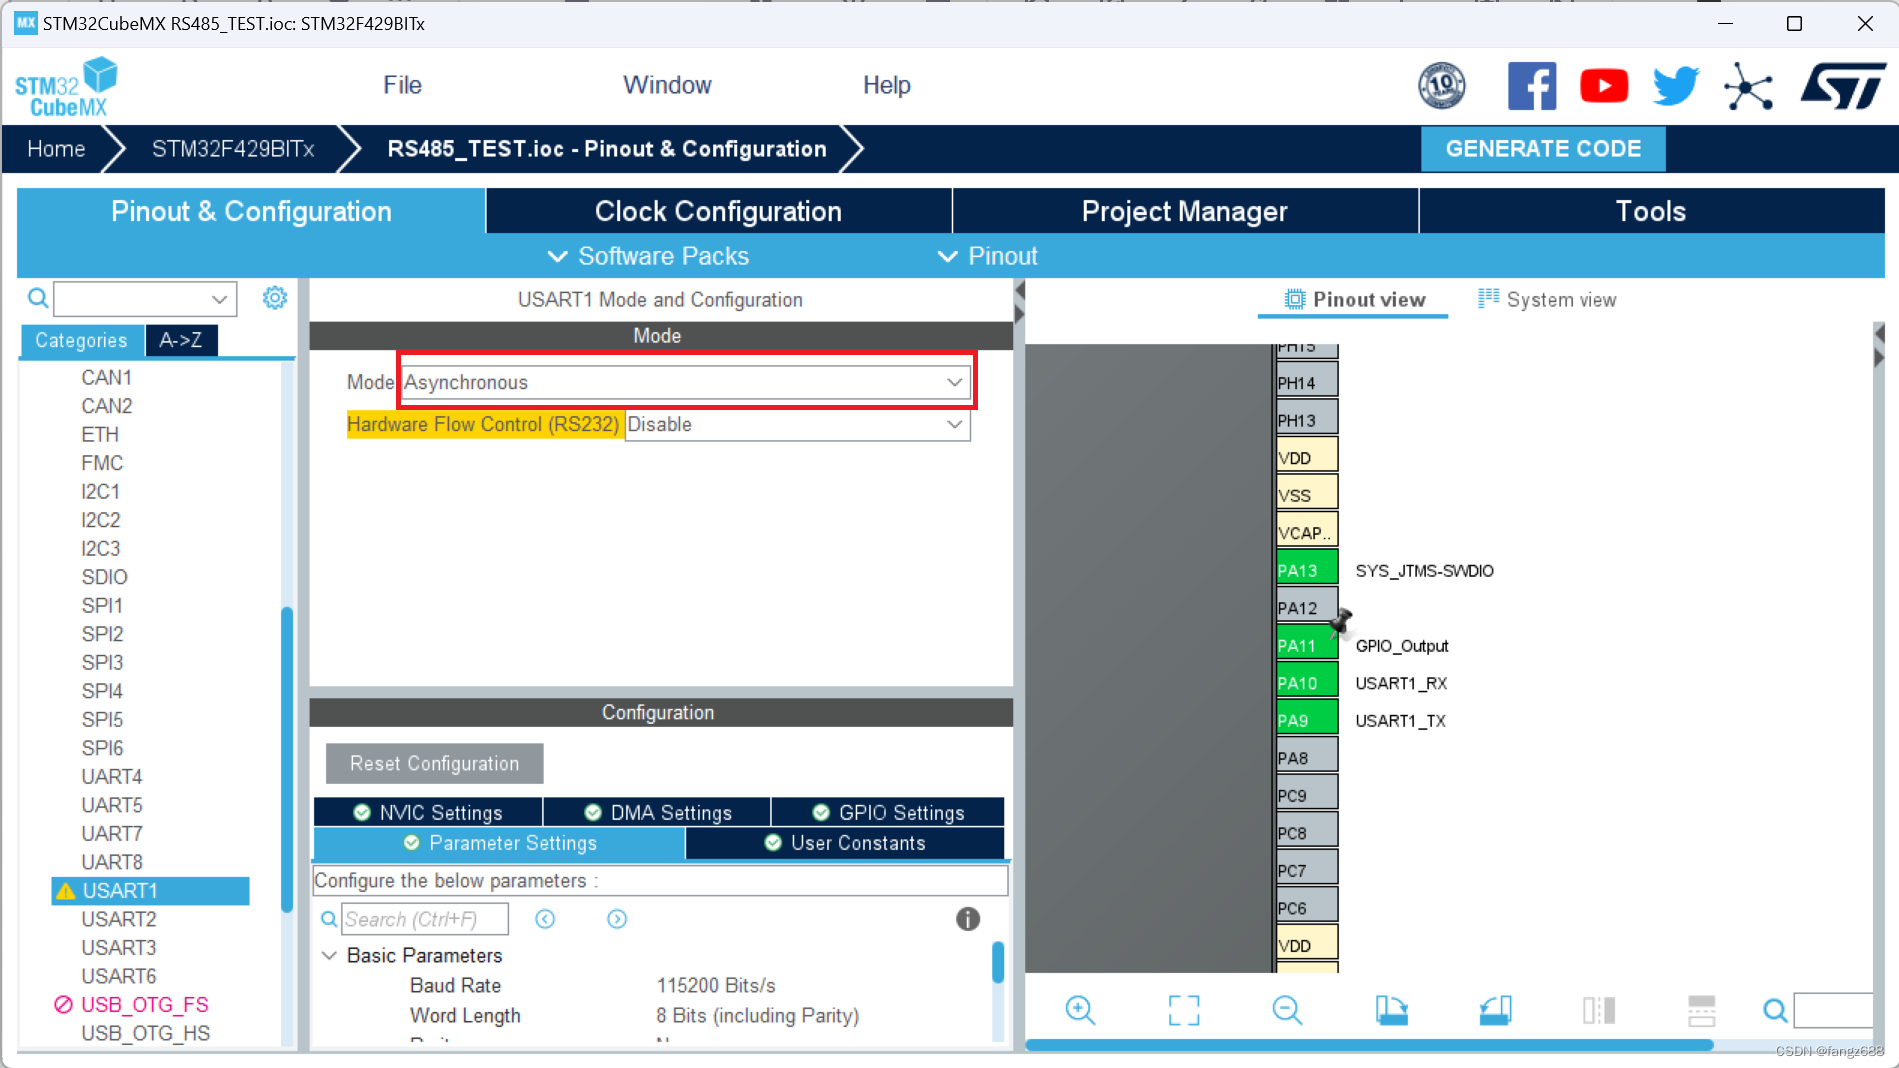Open the Twitter bird icon link
This screenshot has height=1068, width=1899.
coord(1676,86)
